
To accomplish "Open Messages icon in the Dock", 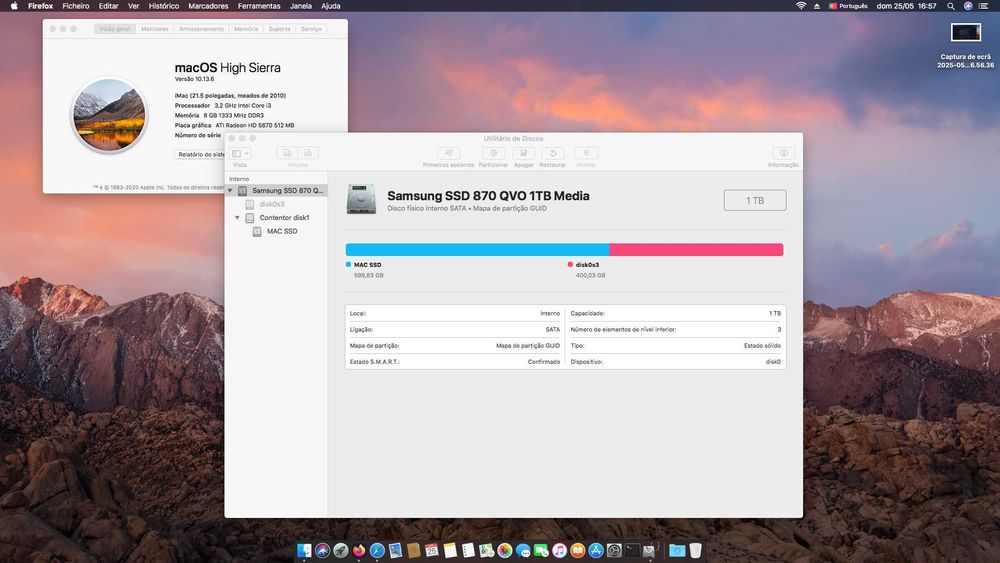I will point(523,550).
